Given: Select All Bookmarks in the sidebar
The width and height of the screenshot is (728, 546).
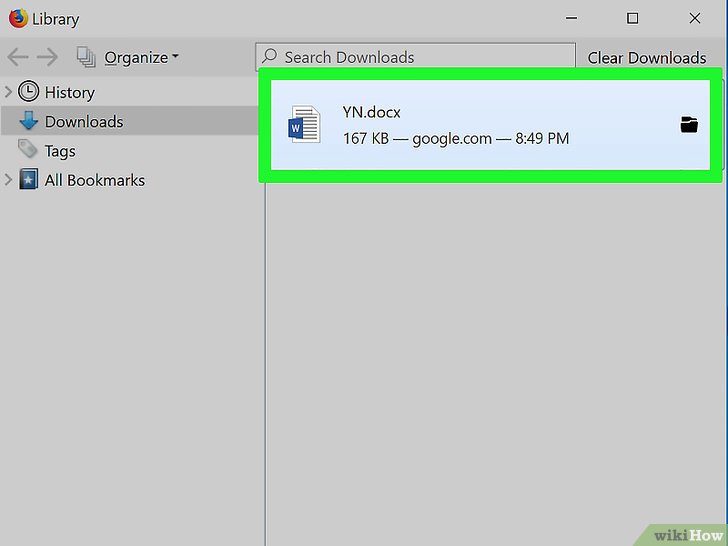Looking at the screenshot, I should click(95, 180).
